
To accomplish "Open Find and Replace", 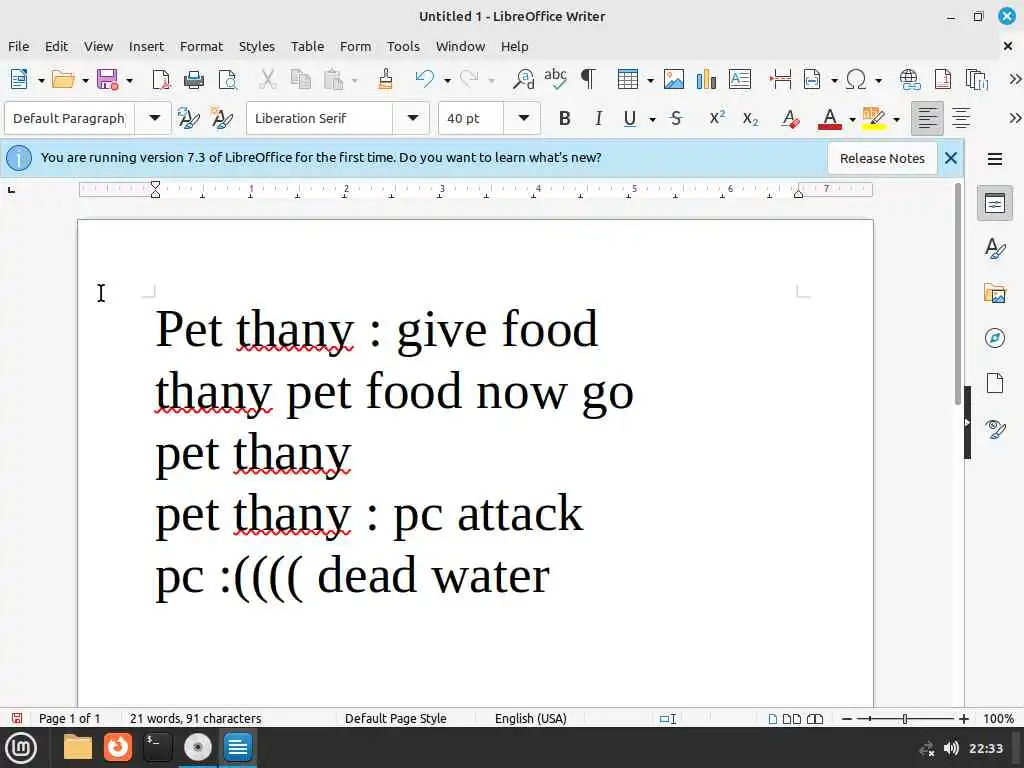I will coord(523,80).
